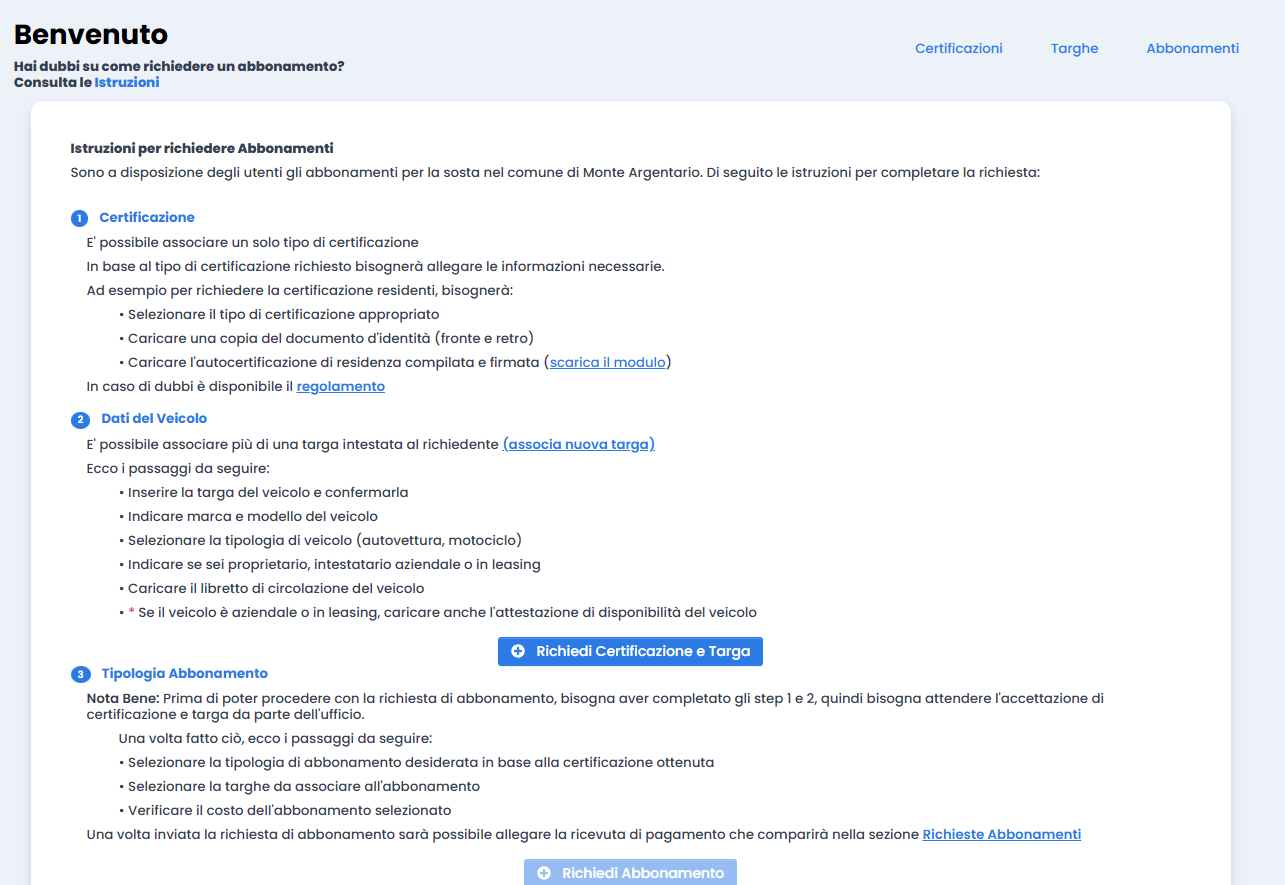Open the Richieste Abbonamenti link
This screenshot has height=885, width=1285.
1001,833
